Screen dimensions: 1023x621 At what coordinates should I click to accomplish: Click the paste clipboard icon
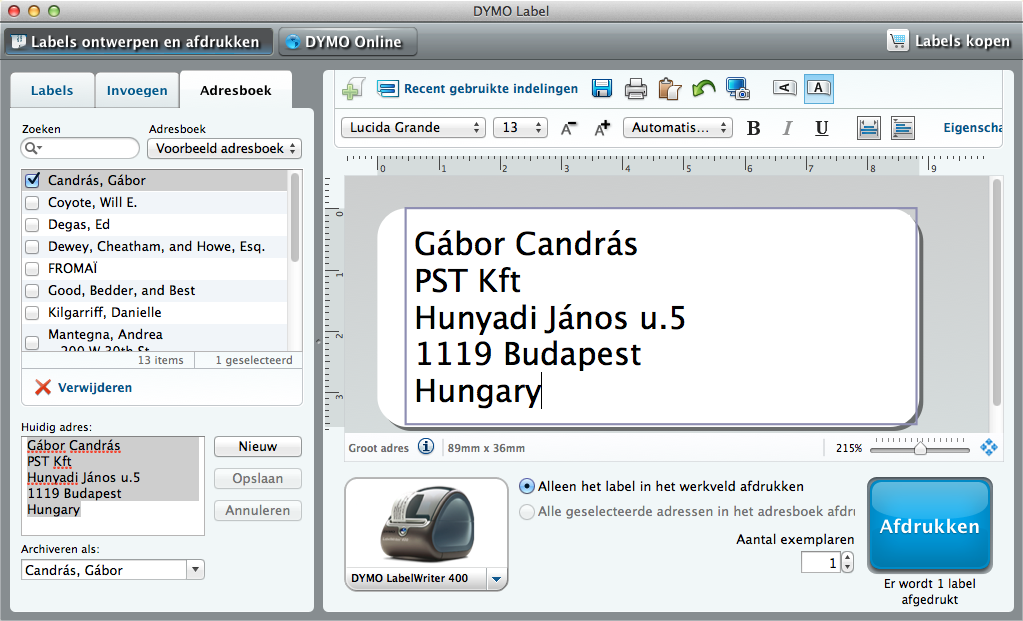pos(669,89)
